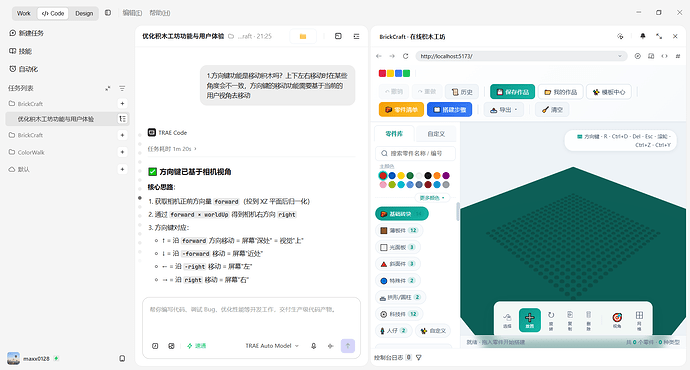Toggle the 速通 mode in the chat input
The width and height of the screenshot is (690, 370).
(196, 346)
